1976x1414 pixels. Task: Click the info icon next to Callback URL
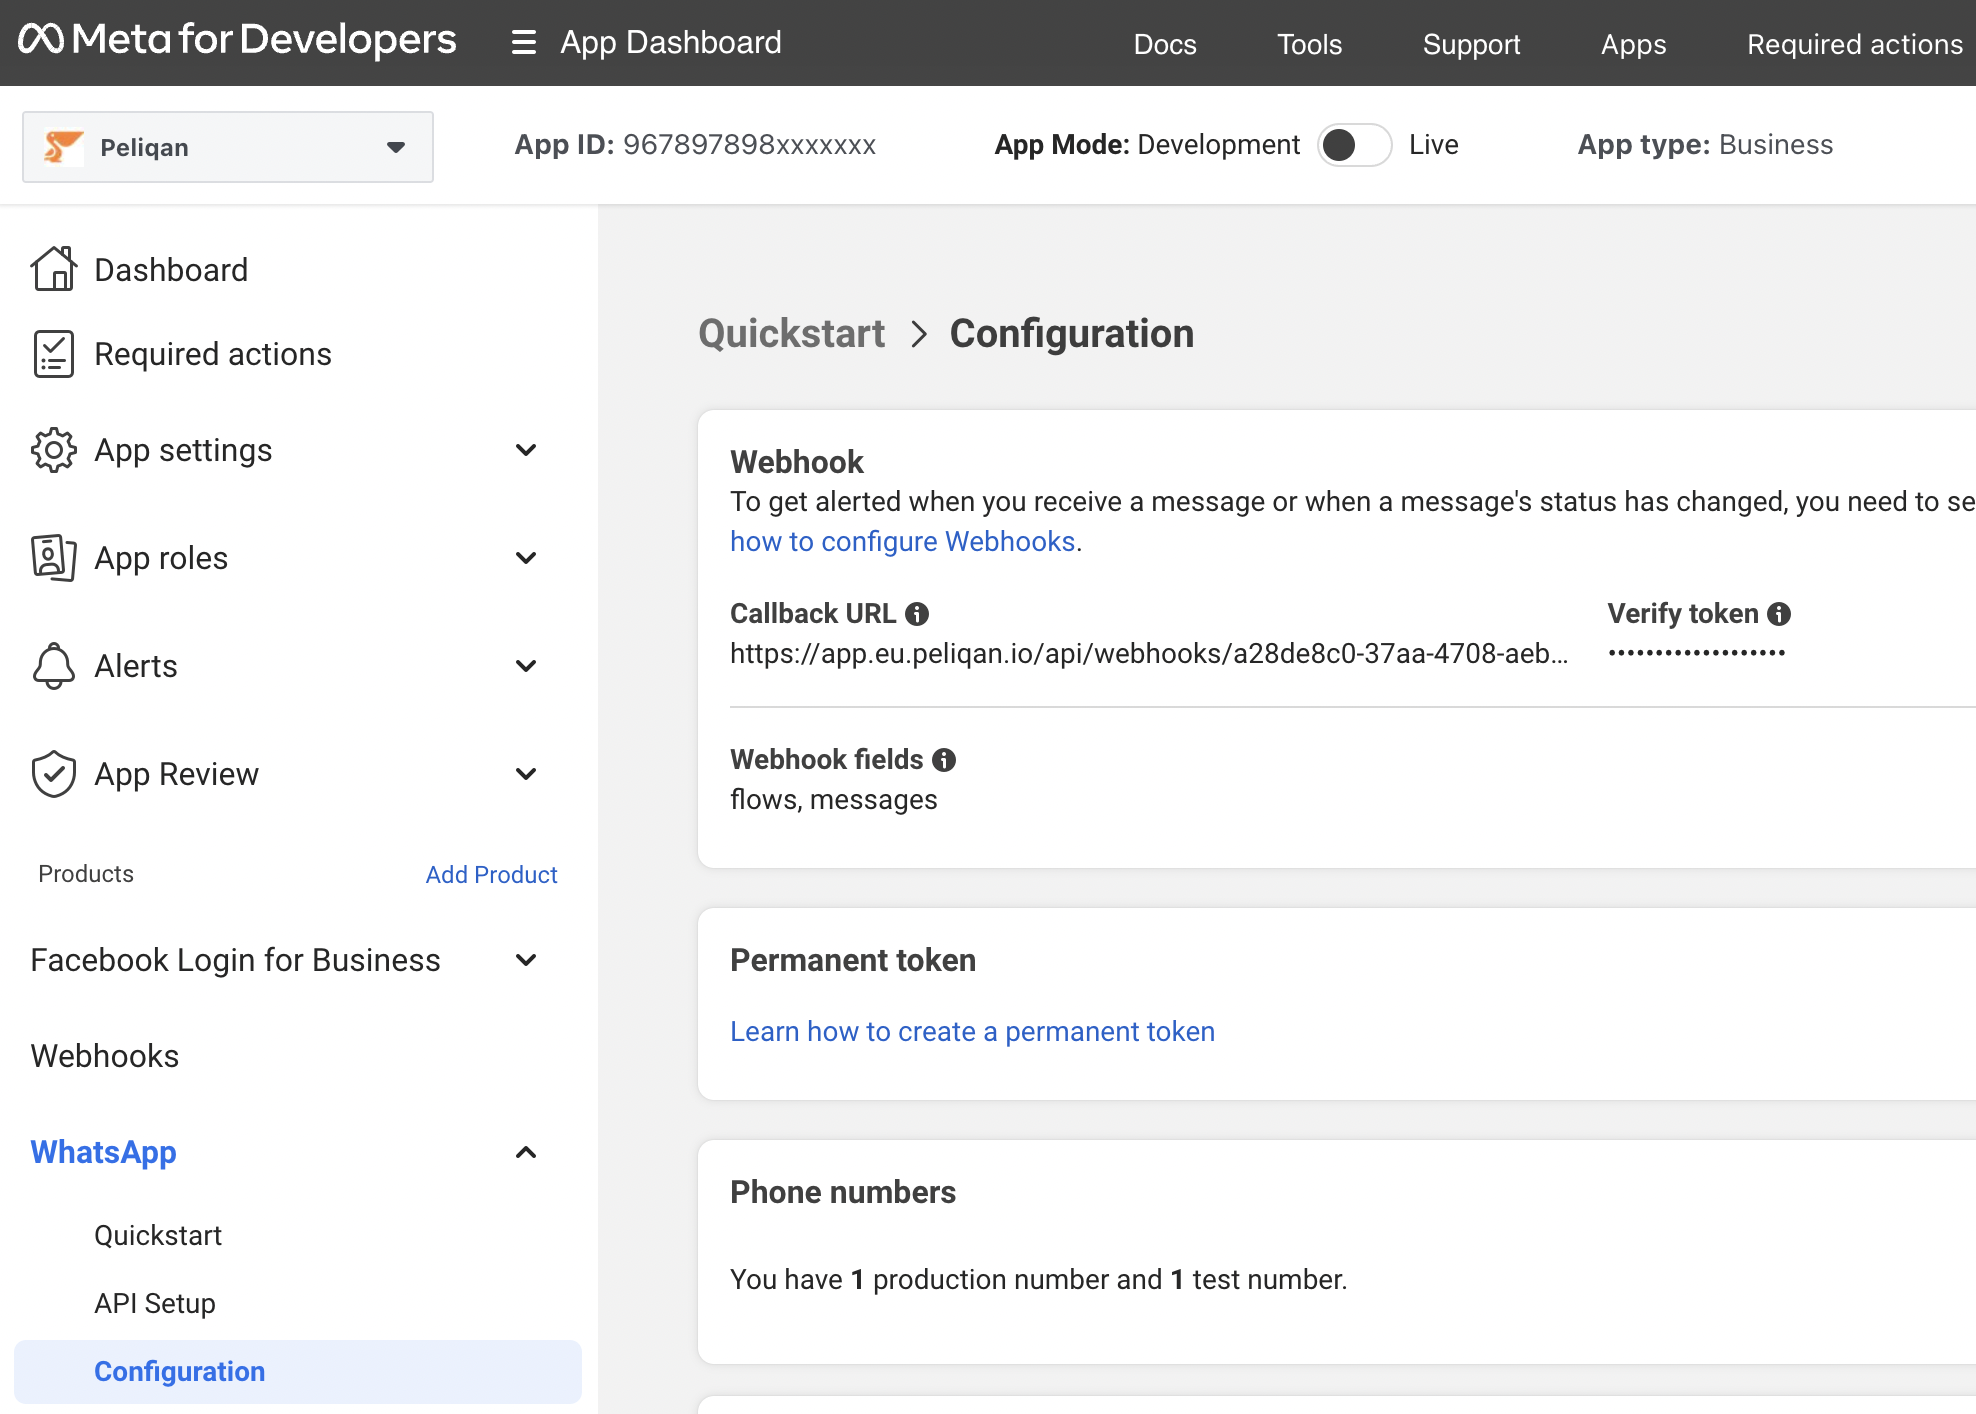coord(917,614)
